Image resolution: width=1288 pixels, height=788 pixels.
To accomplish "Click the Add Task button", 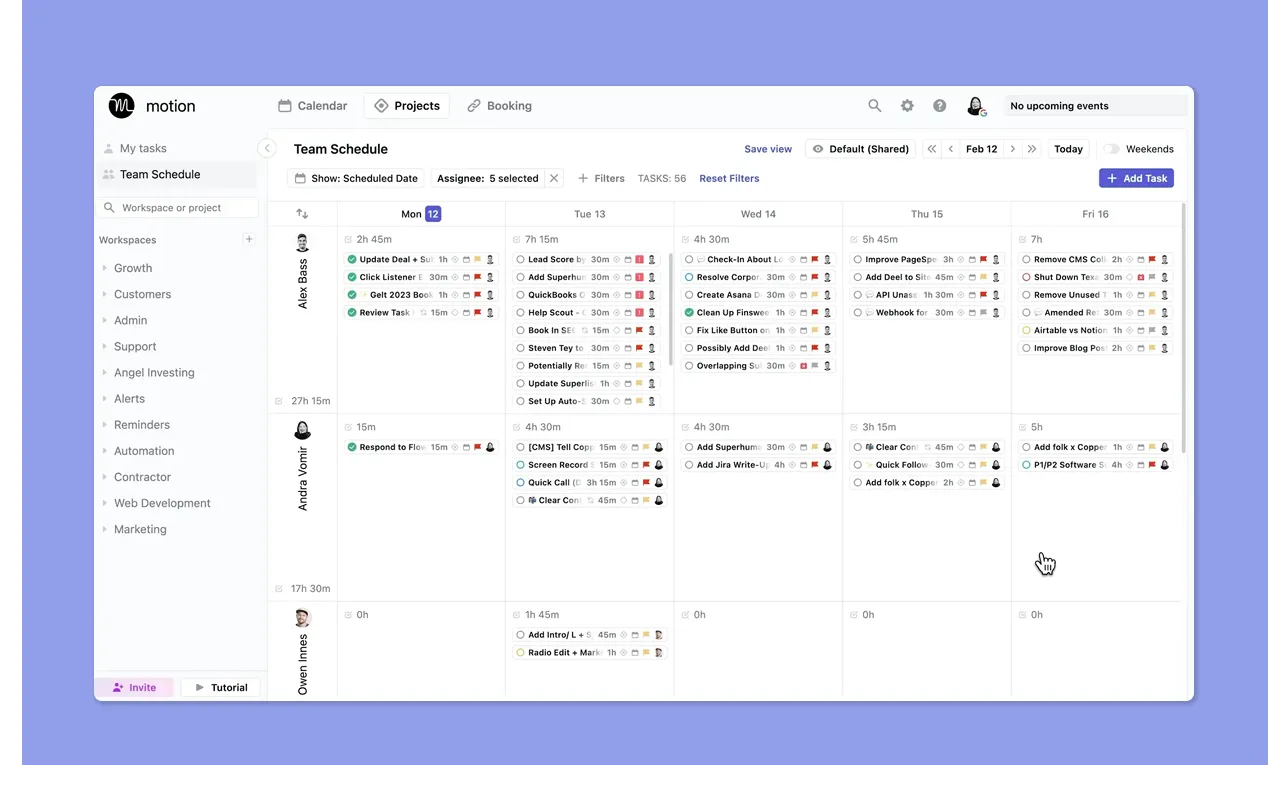I will (x=1135, y=177).
